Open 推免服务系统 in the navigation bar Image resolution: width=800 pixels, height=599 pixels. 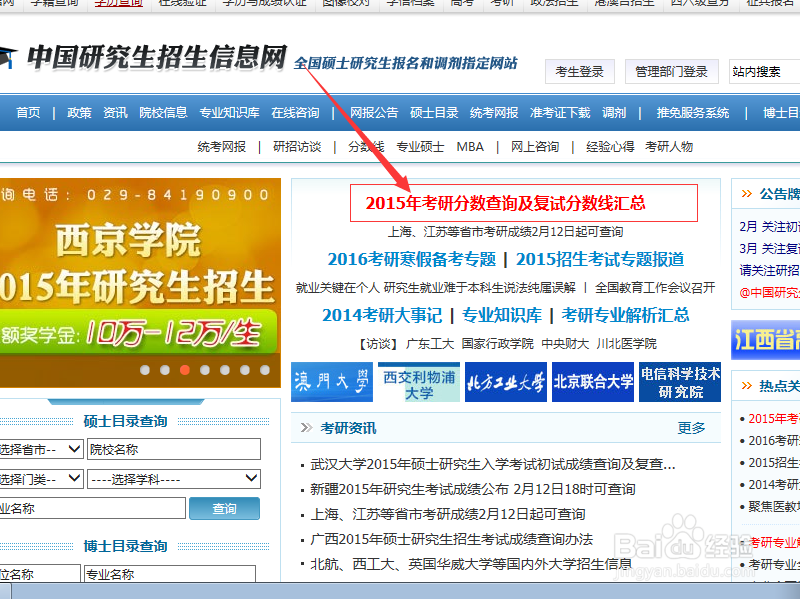point(693,112)
